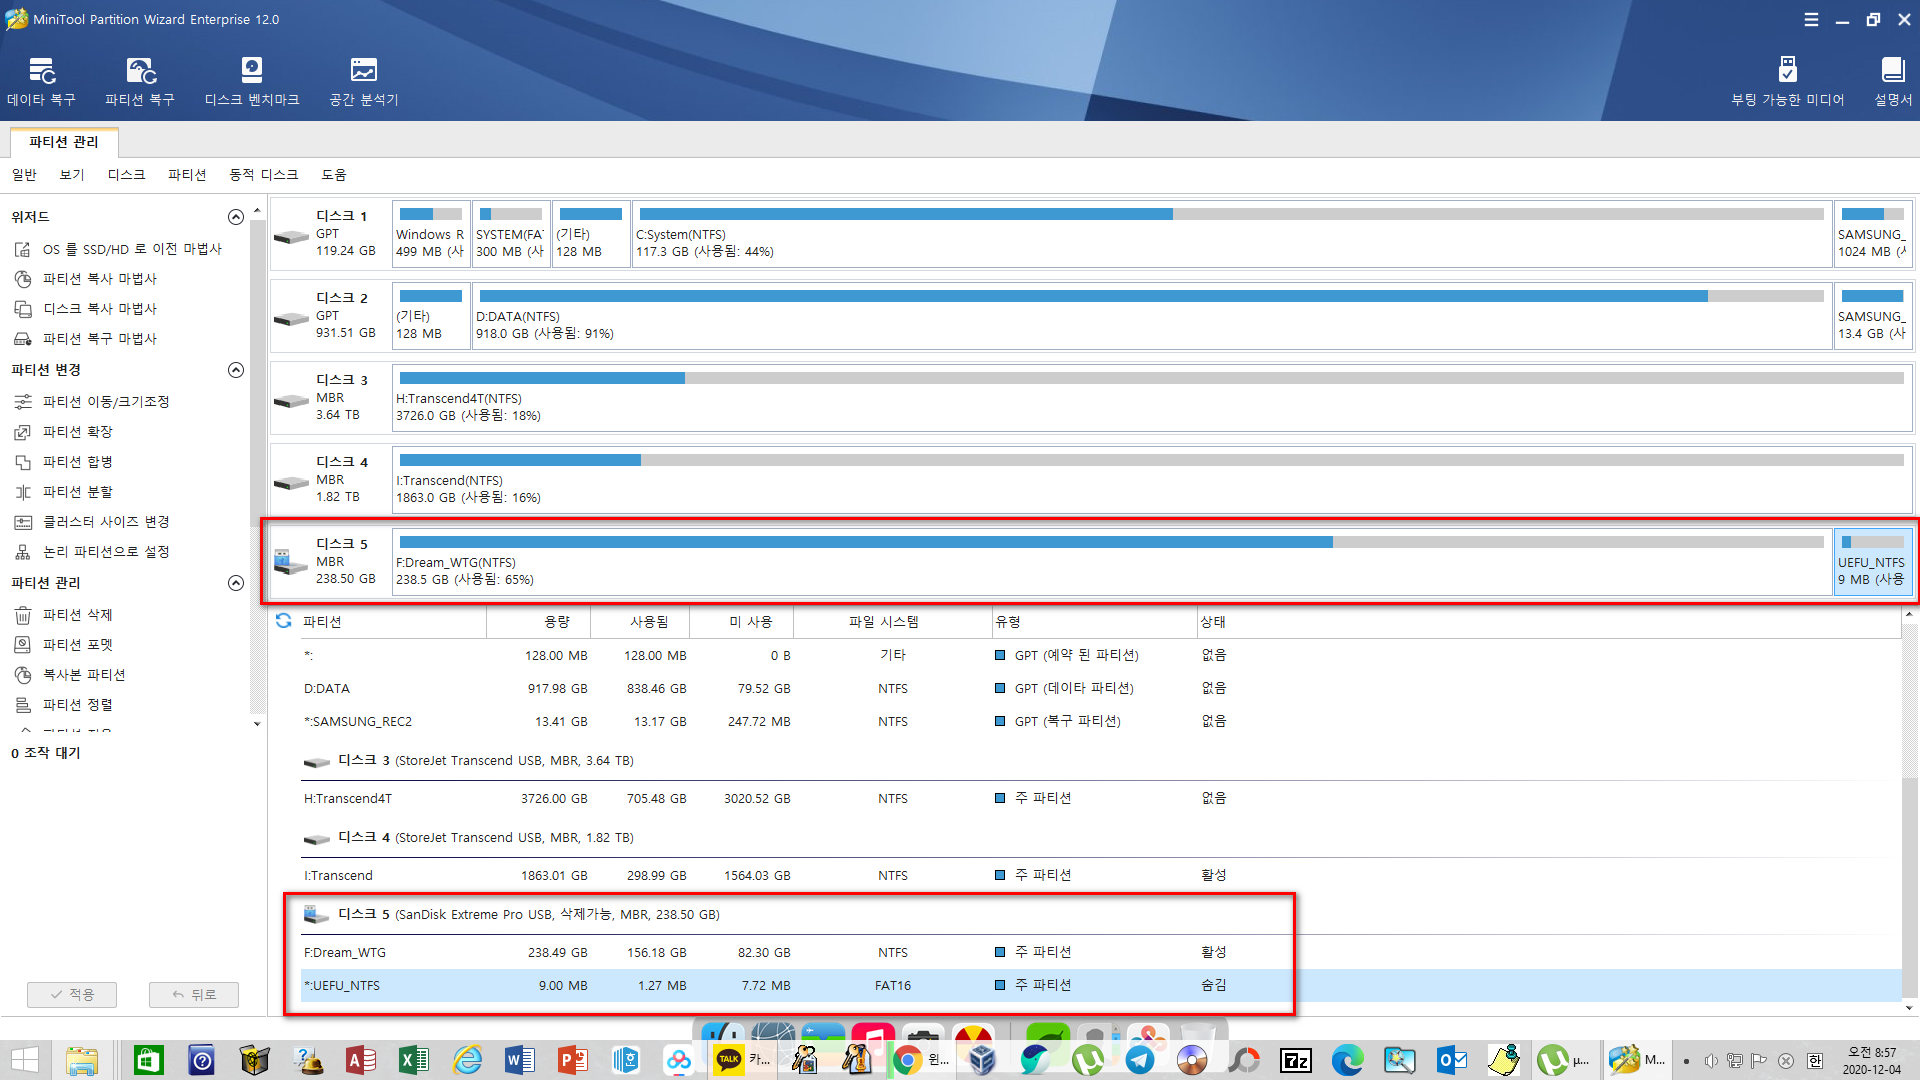Open the 디스크 벤치마크 disk benchmark

pos(252,81)
